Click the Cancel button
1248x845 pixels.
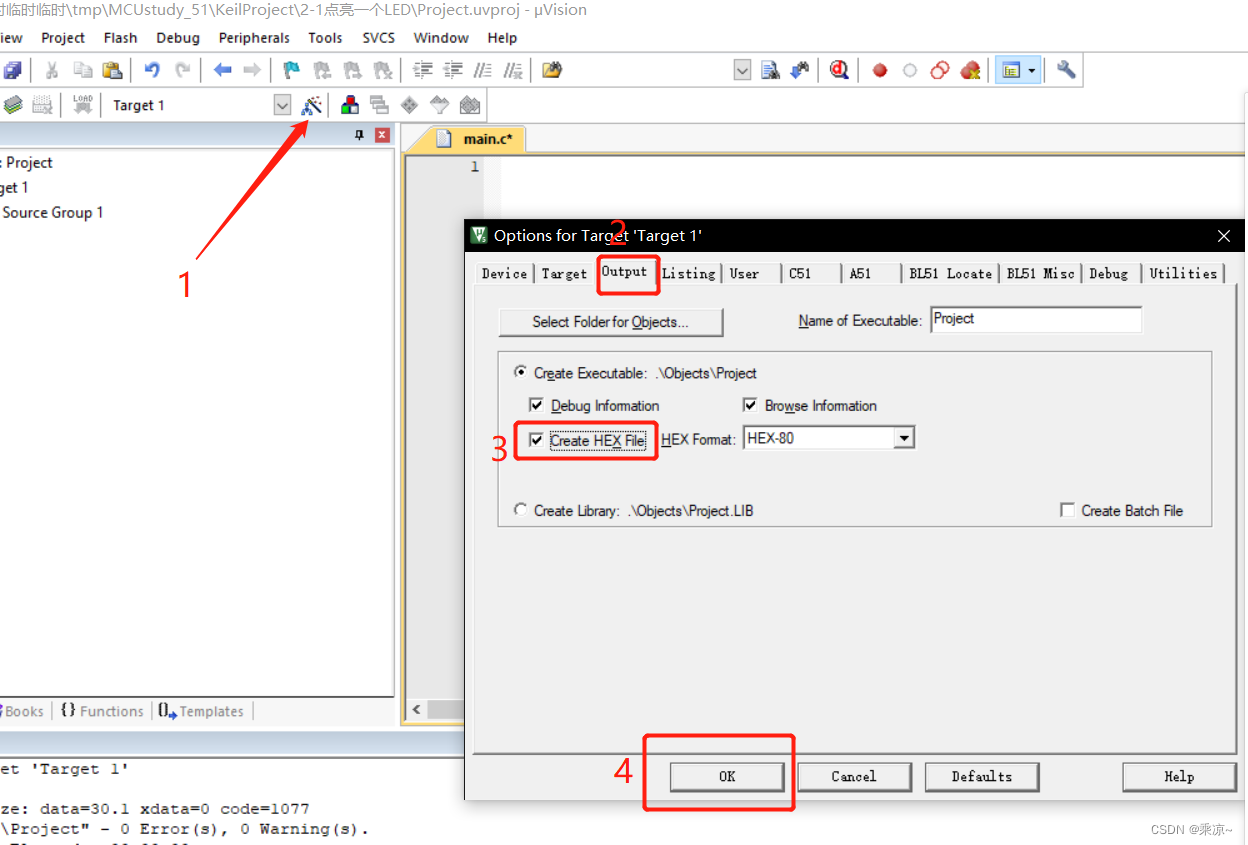pos(854,777)
